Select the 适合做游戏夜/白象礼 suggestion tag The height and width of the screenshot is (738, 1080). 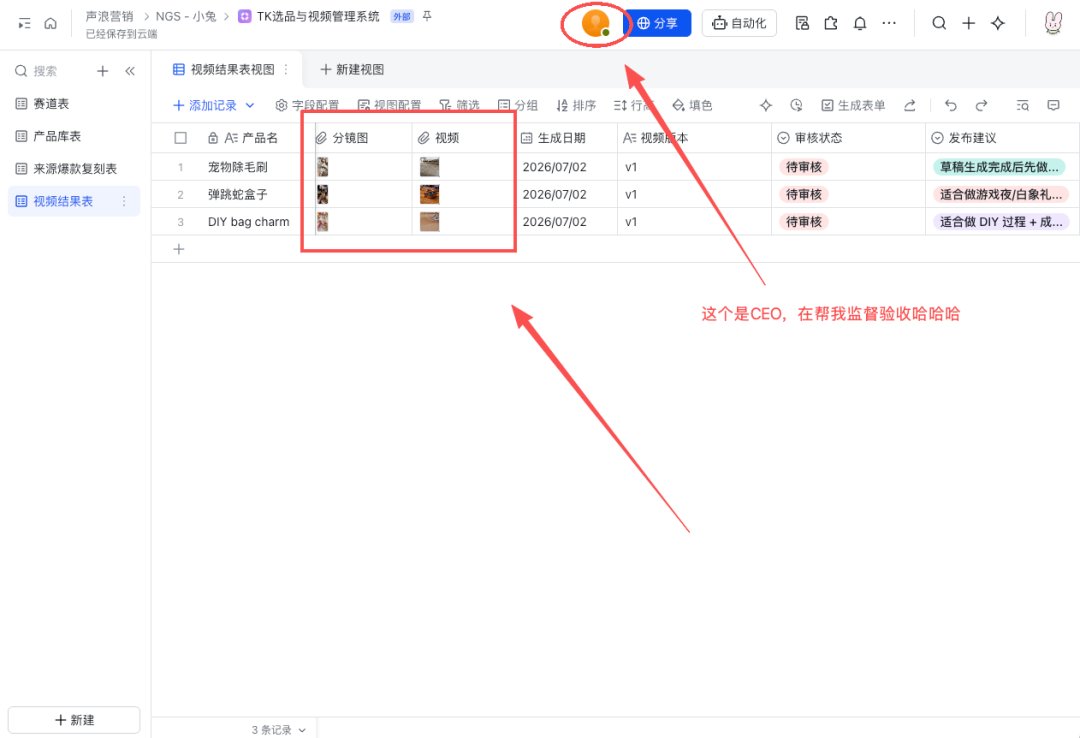coord(1001,194)
